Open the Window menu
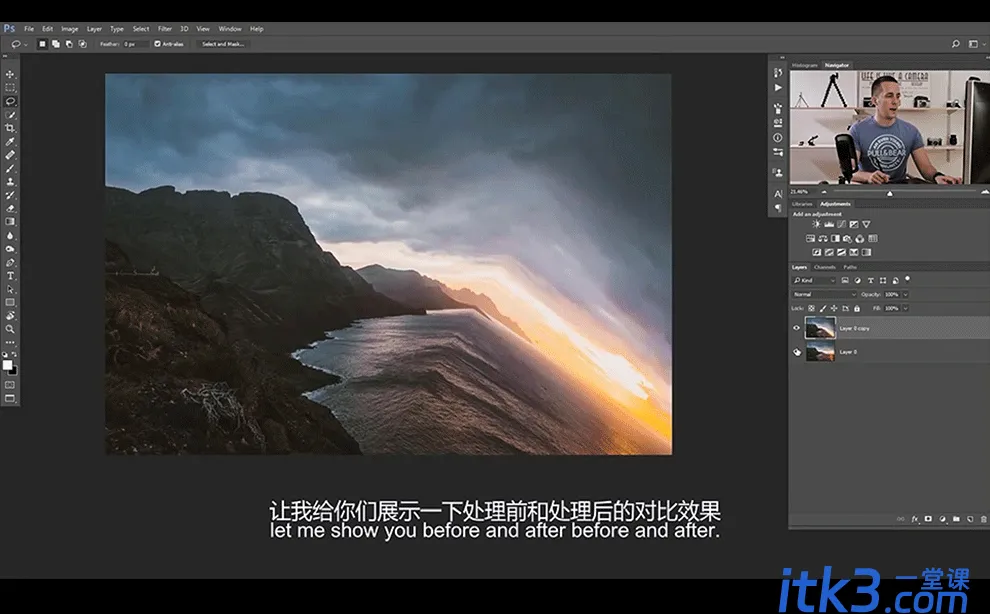990x614 pixels. tap(230, 29)
